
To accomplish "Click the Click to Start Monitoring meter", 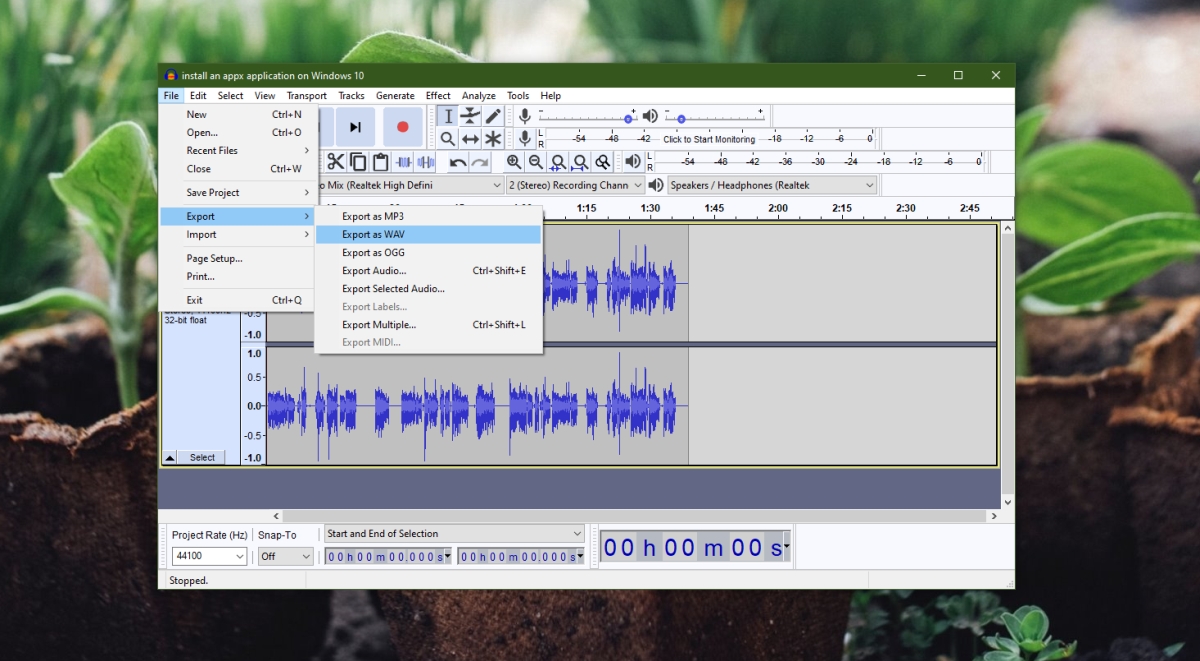I will tap(709, 139).
